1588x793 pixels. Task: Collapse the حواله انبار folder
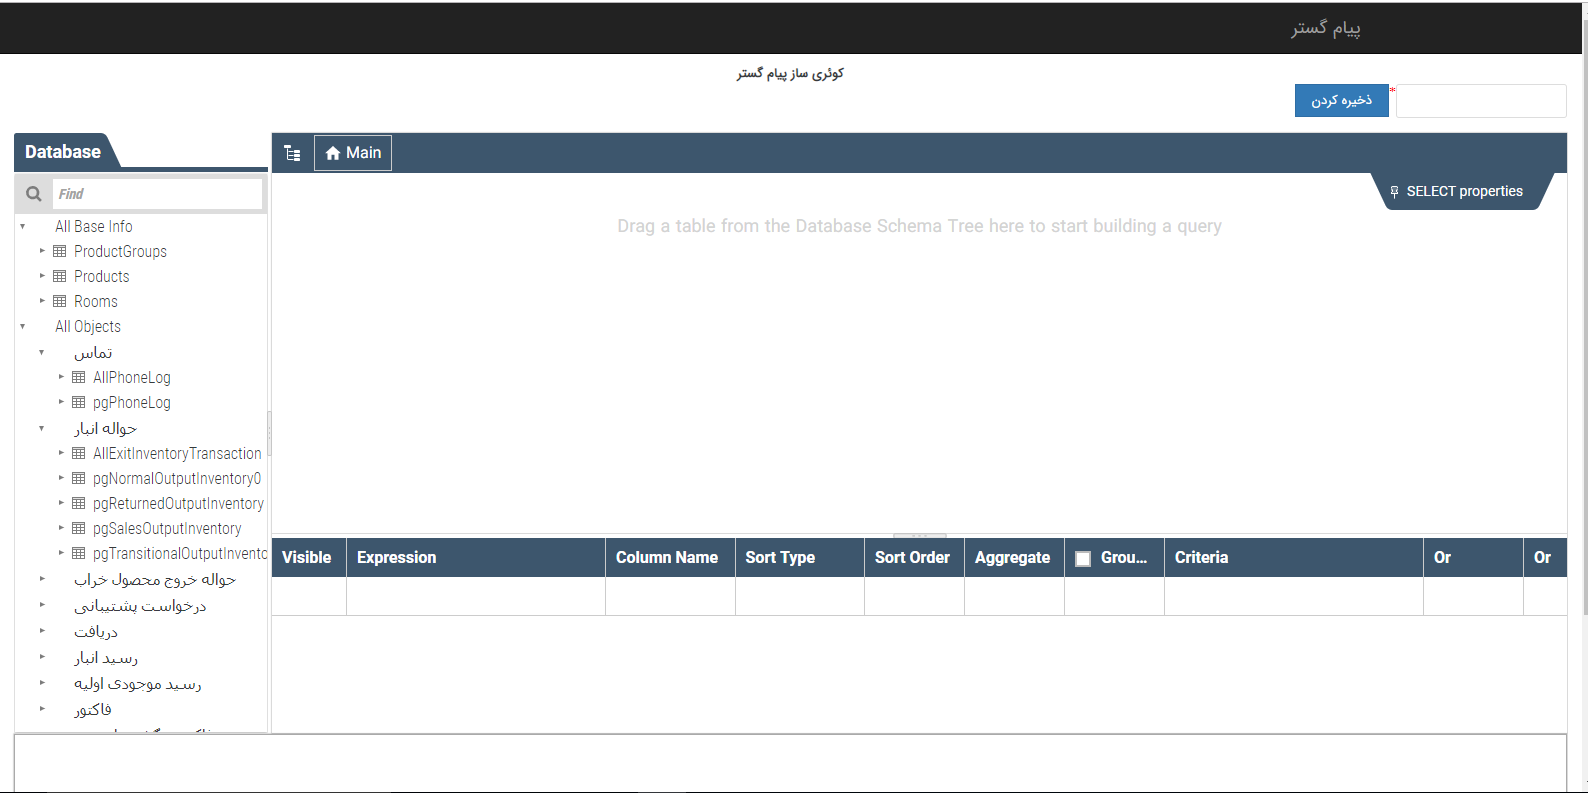(42, 428)
